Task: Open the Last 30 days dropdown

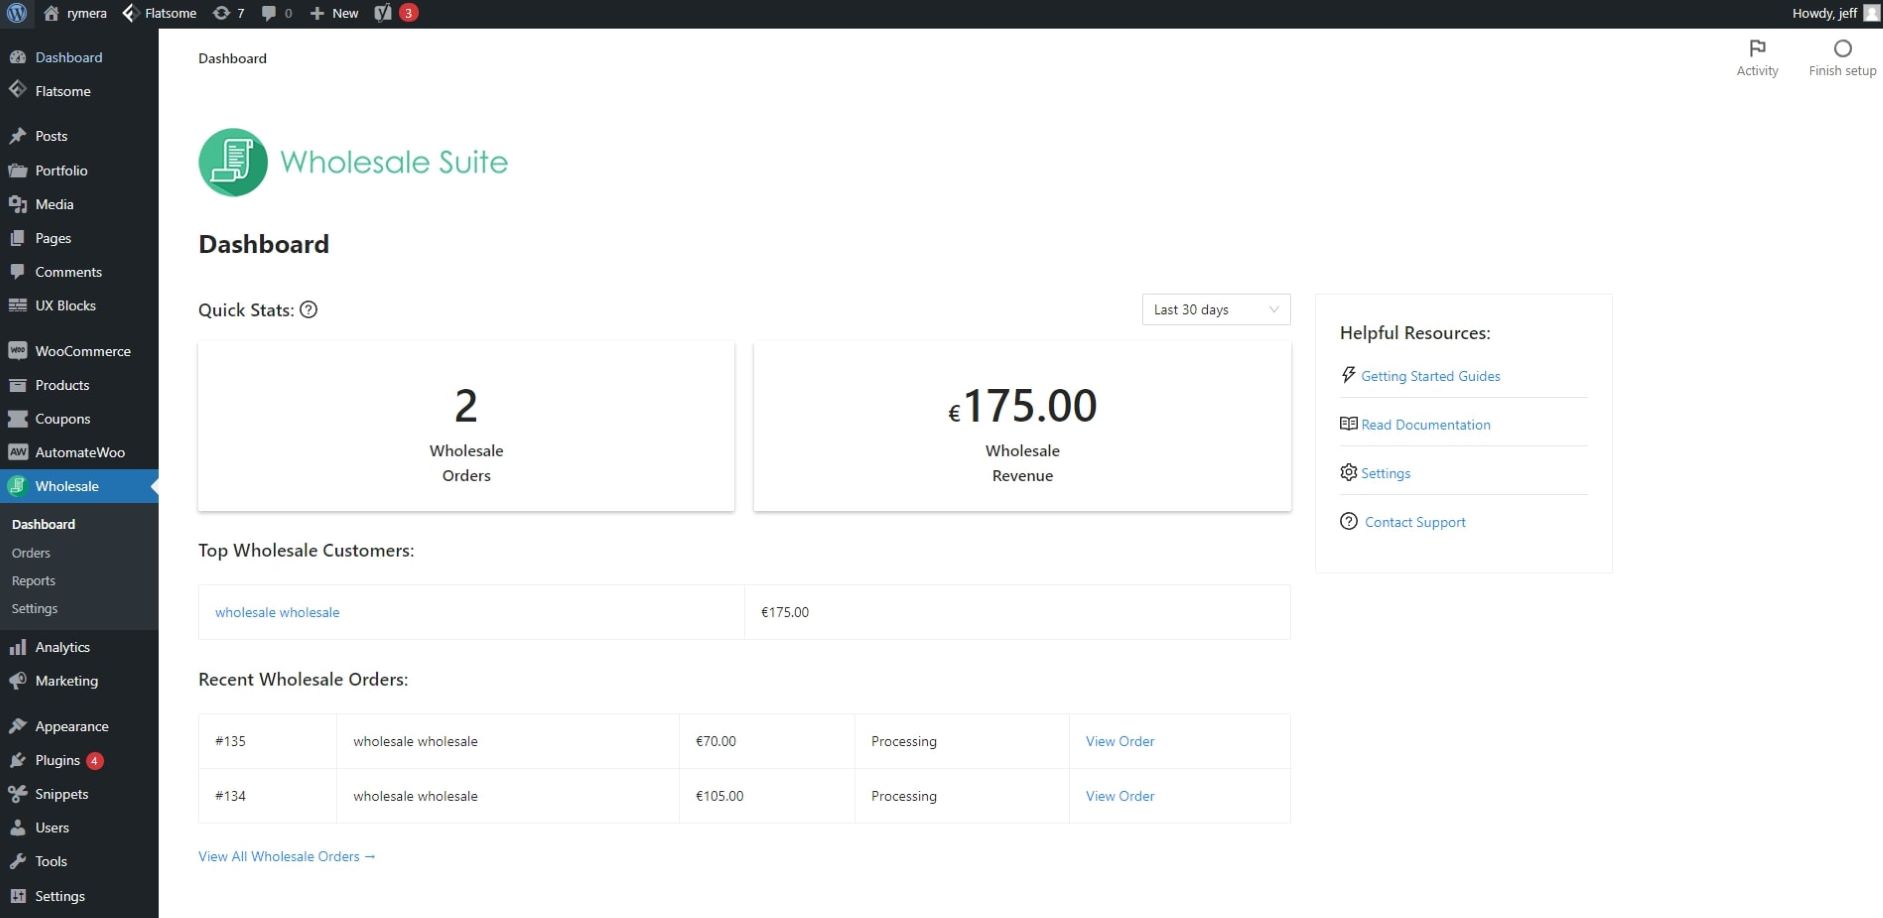Action: coord(1215,310)
